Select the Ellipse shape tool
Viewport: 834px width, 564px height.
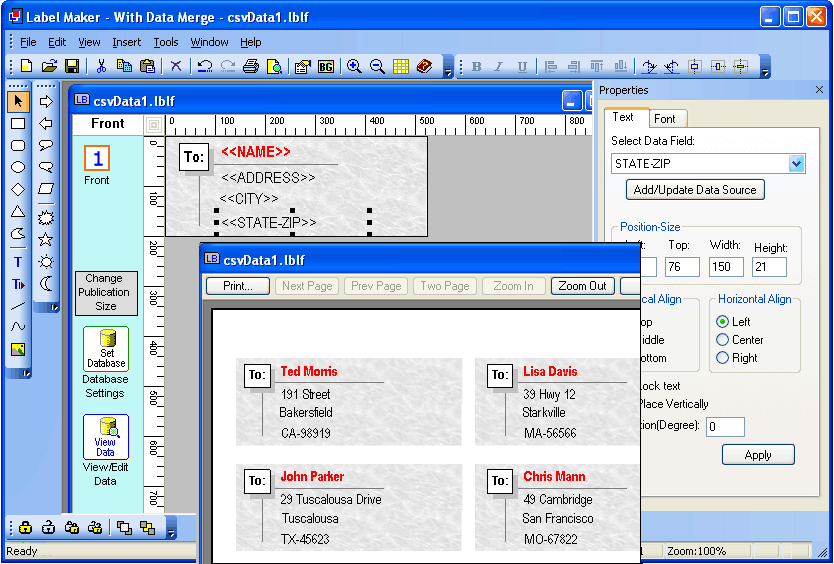(18, 167)
